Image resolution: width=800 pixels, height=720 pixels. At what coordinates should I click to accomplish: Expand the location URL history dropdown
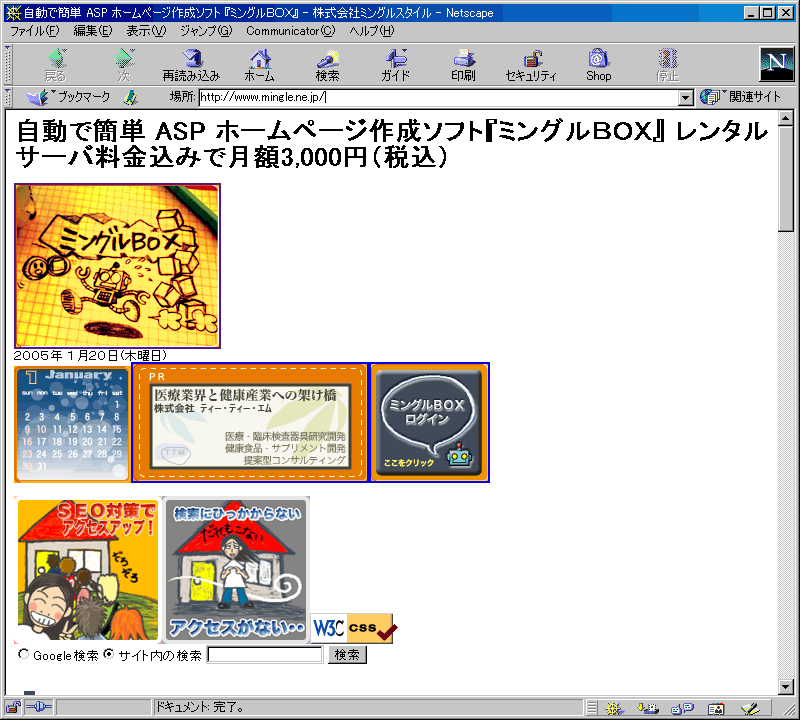(x=686, y=97)
